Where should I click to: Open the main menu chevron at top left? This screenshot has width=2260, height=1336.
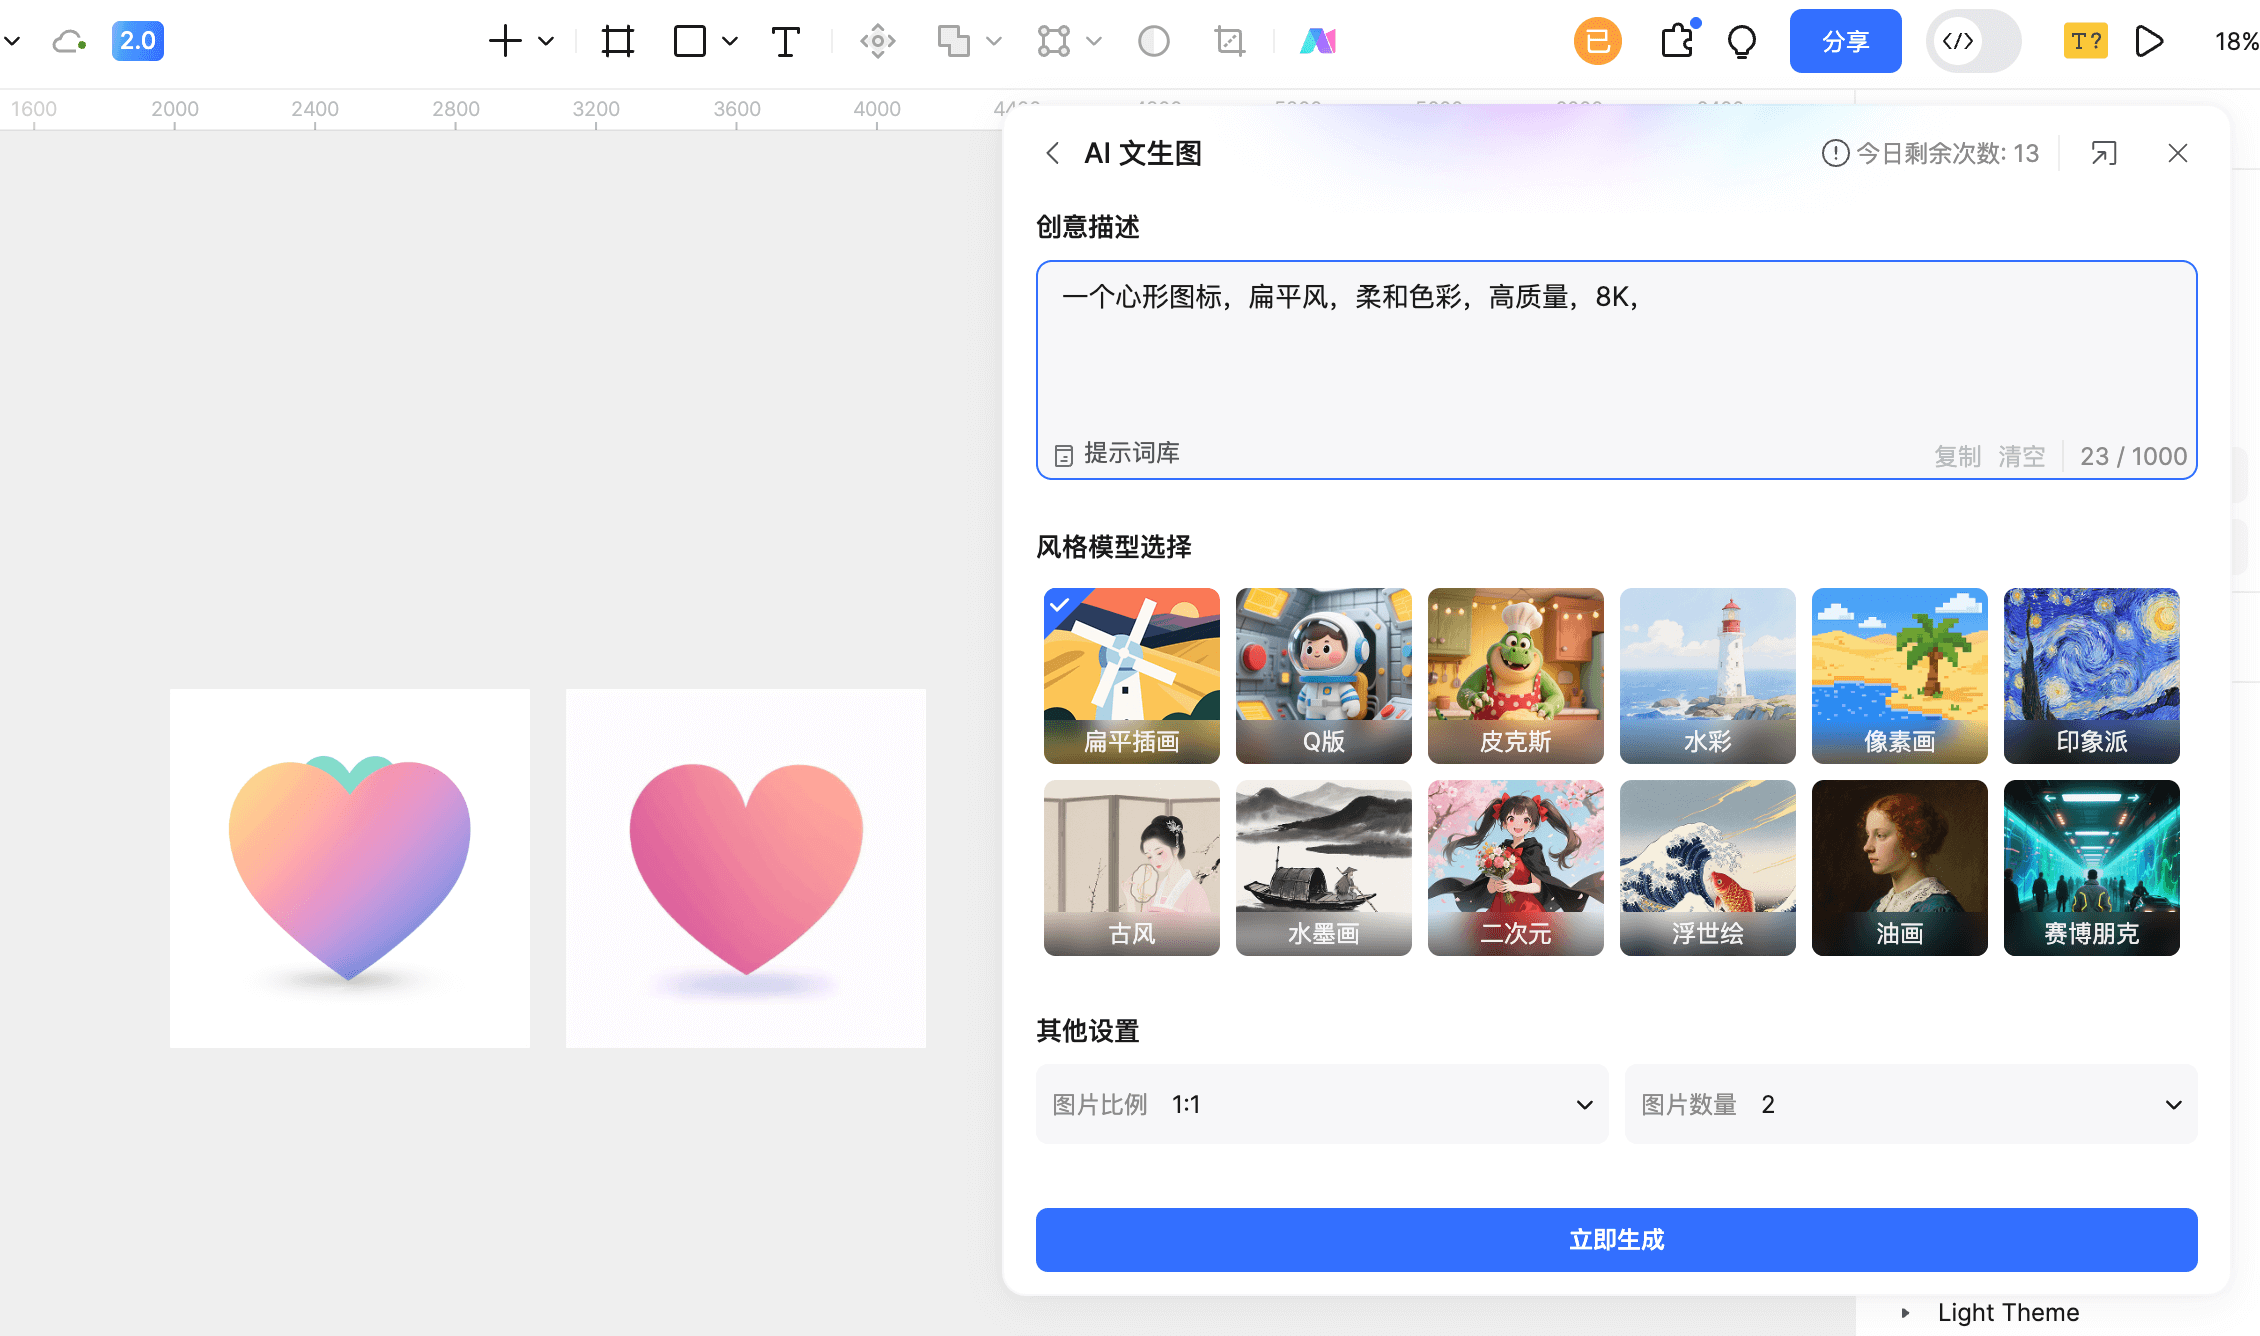[x=12, y=41]
